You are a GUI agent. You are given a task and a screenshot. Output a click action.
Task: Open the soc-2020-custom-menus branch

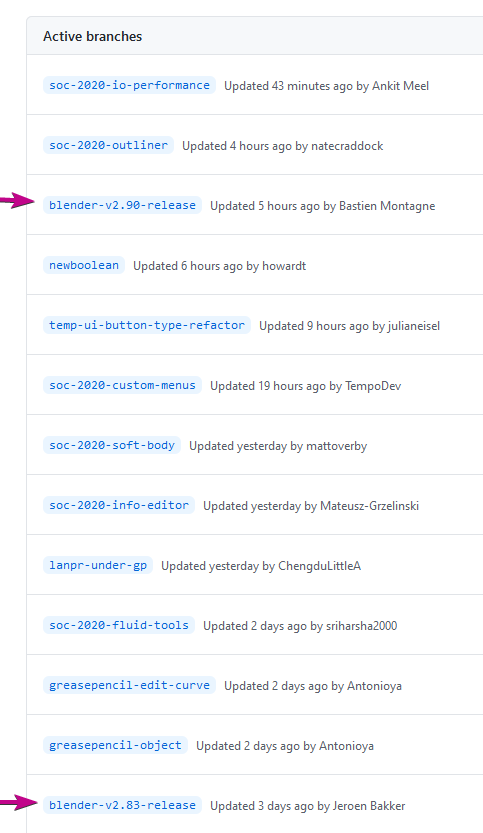point(122,385)
